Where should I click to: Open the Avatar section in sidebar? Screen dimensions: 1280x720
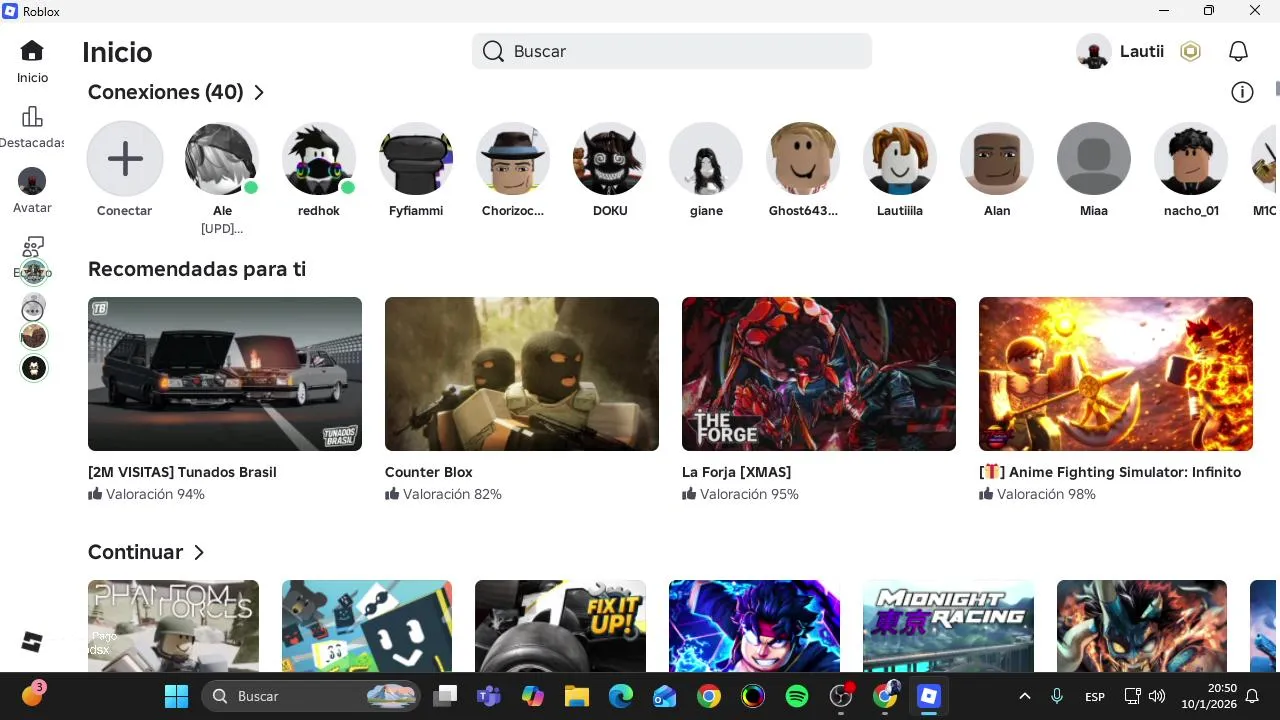tap(32, 190)
